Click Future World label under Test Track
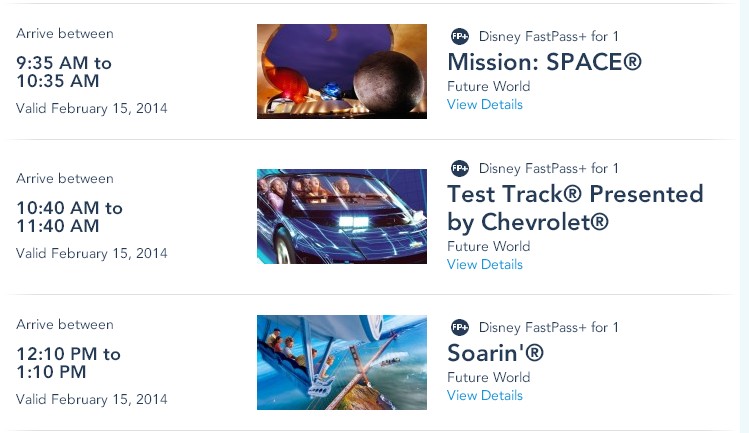 coord(489,246)
